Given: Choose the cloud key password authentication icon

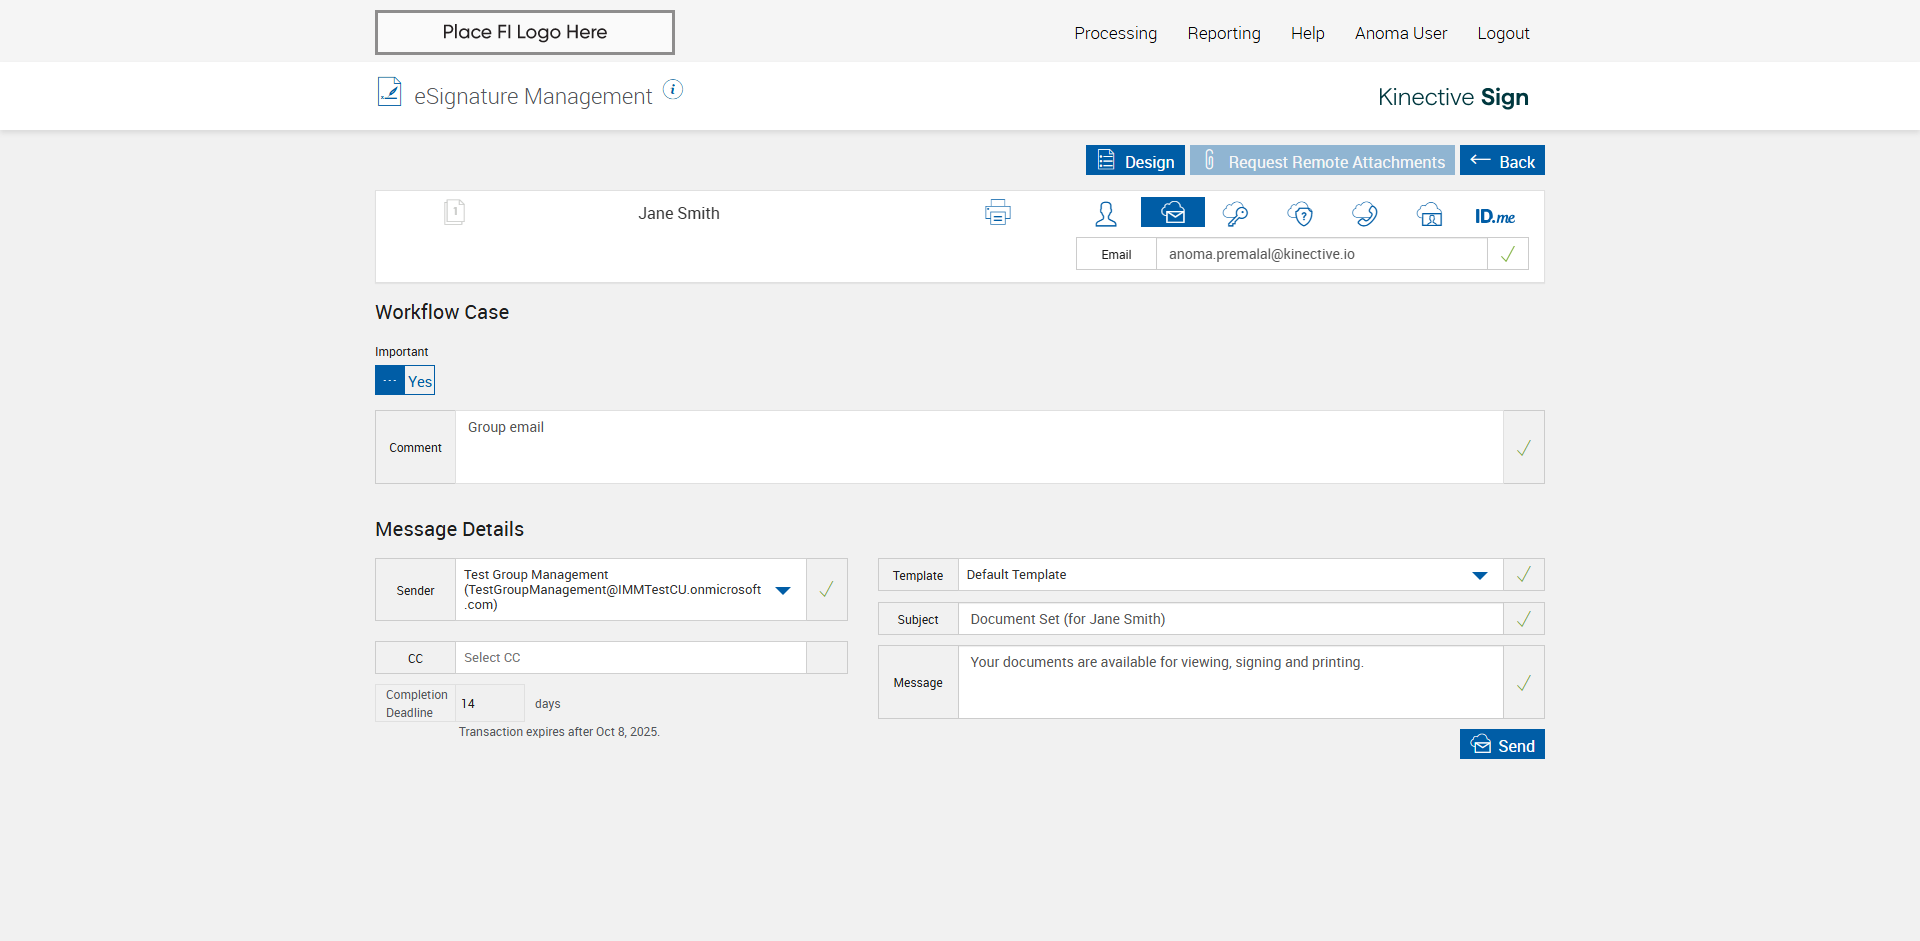Looking at the screenshot, I should (1235, 214).
